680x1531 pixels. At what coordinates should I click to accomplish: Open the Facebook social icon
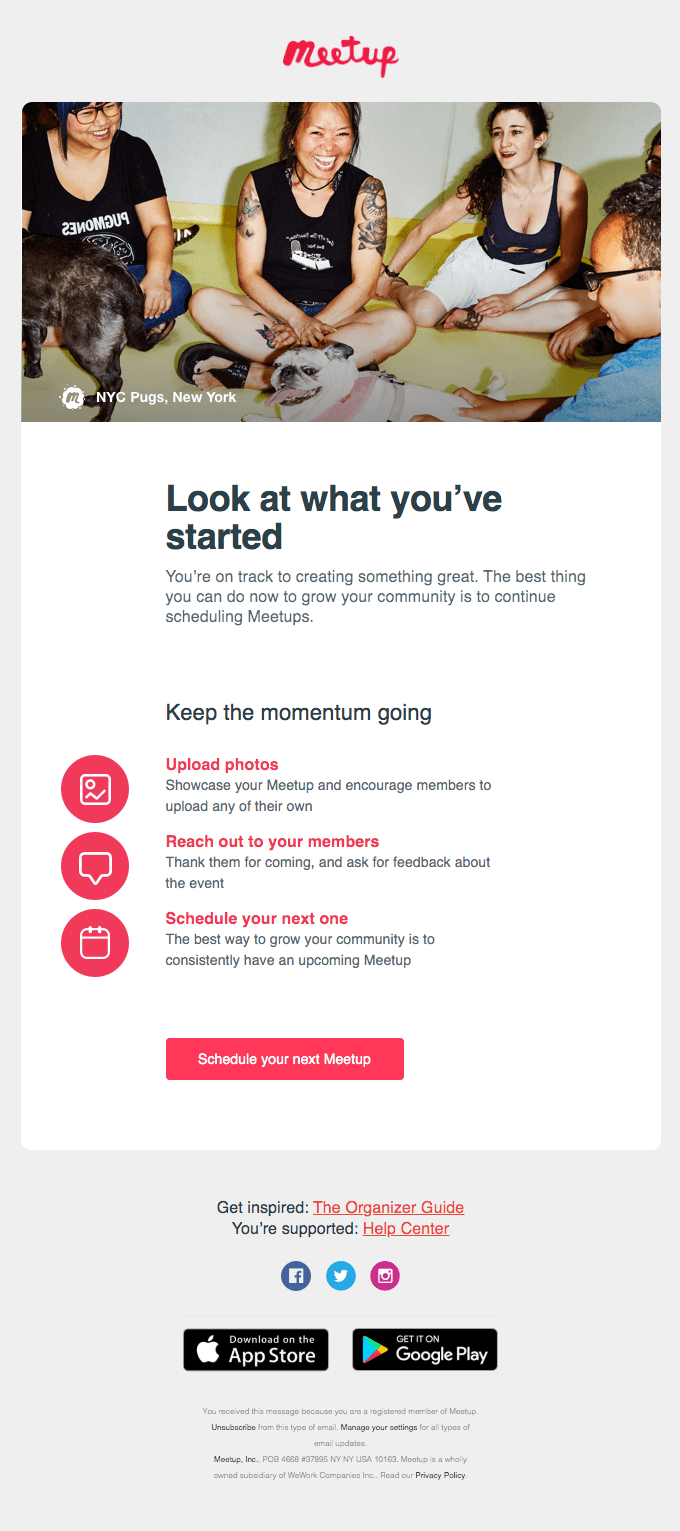tap(296, 1276)
